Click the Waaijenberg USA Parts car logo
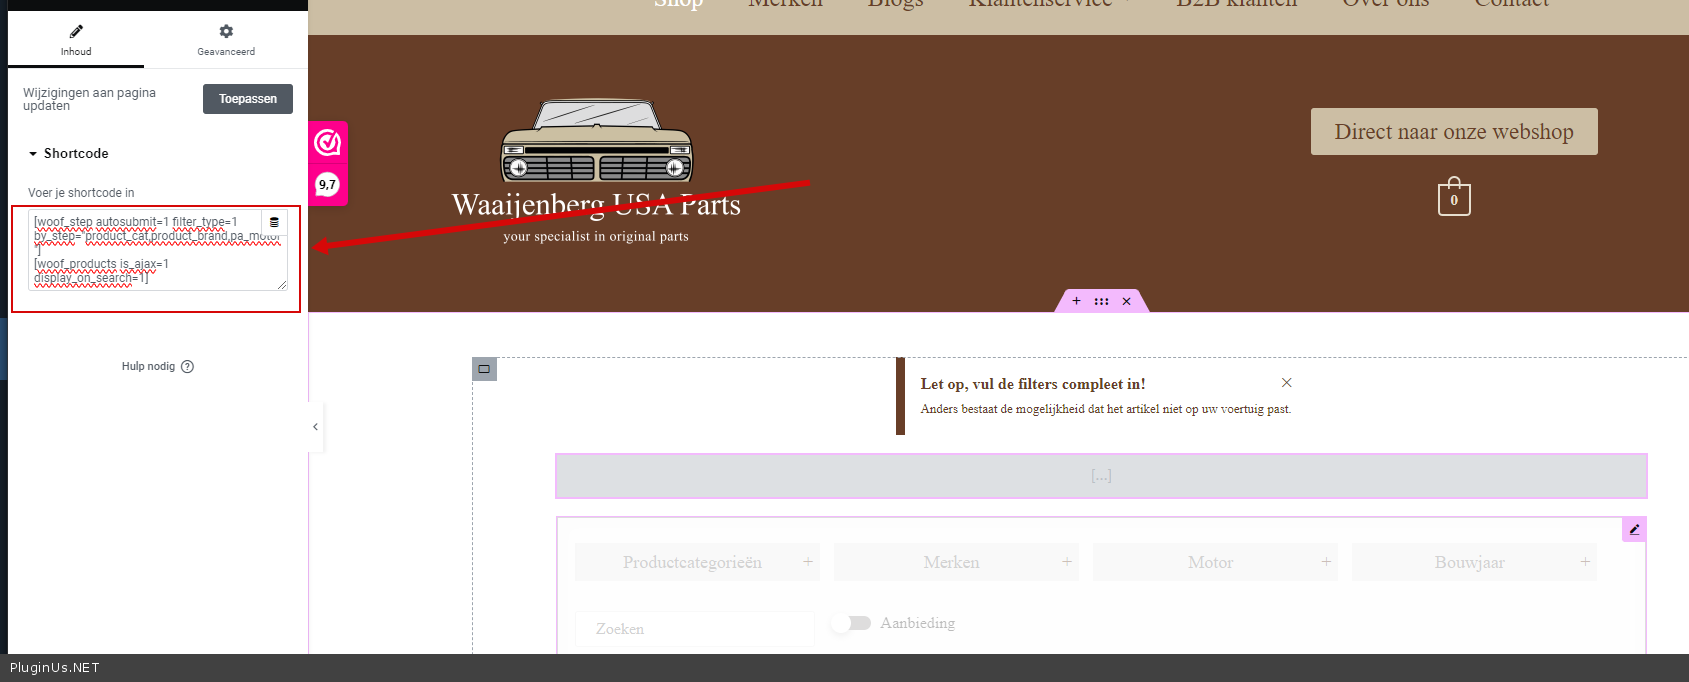The image size is (1689, 682). tap(596, 141)
